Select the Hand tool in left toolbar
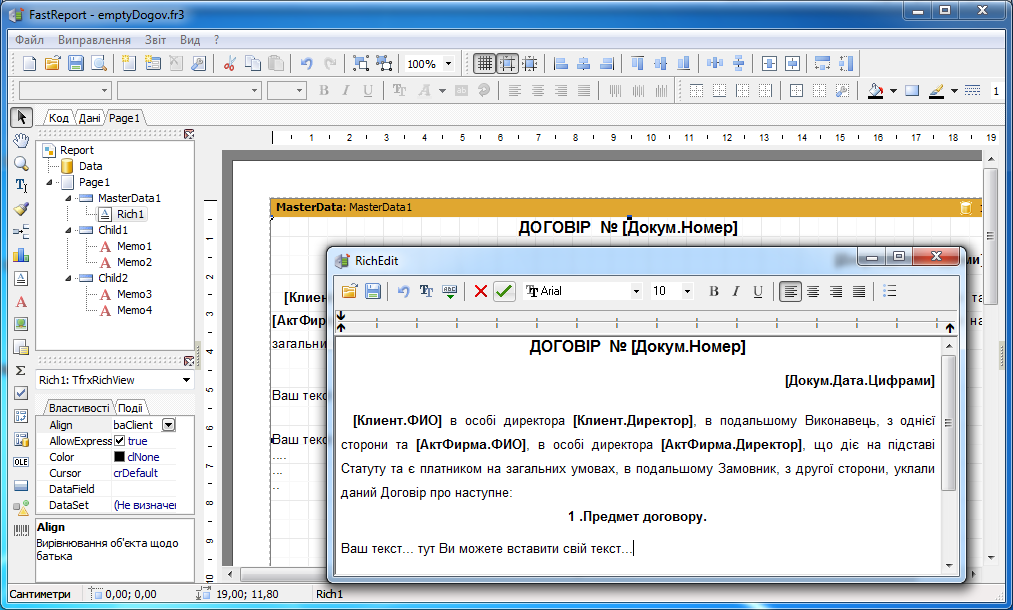 pos(21,140)
